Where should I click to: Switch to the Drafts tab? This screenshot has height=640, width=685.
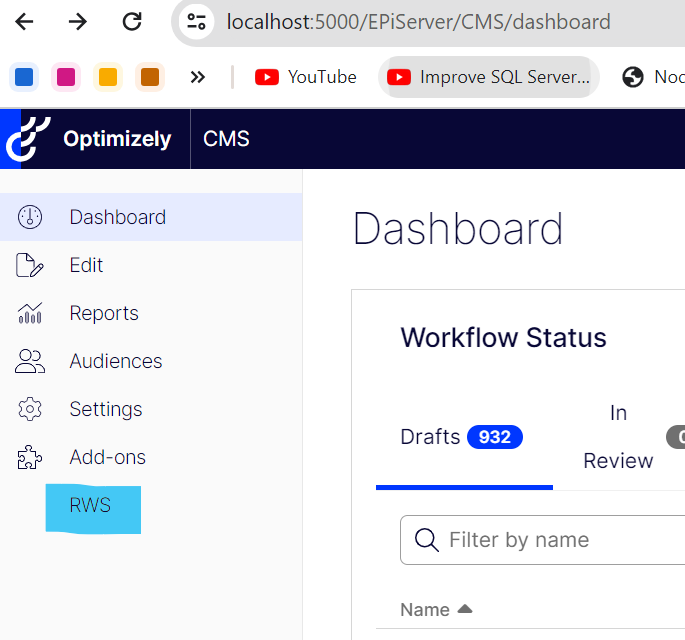(x=461, y=437)
